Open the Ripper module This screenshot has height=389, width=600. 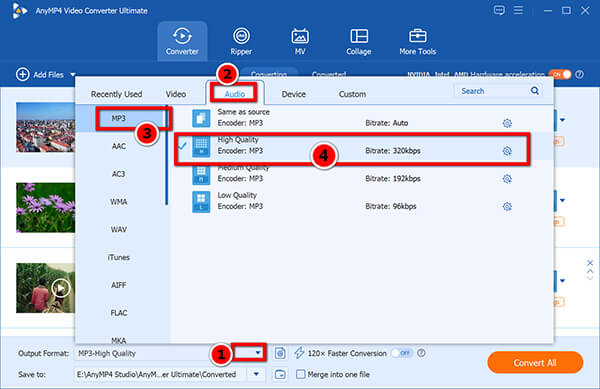coord(241,41)
